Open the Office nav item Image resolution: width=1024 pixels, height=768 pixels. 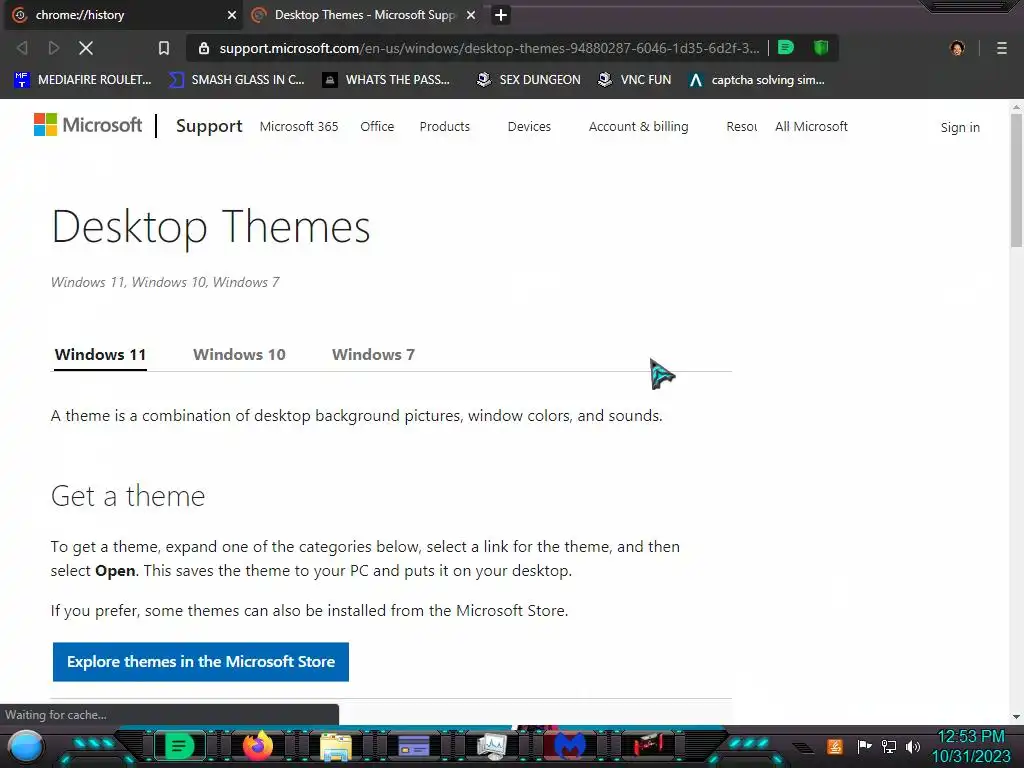(377, 127)
